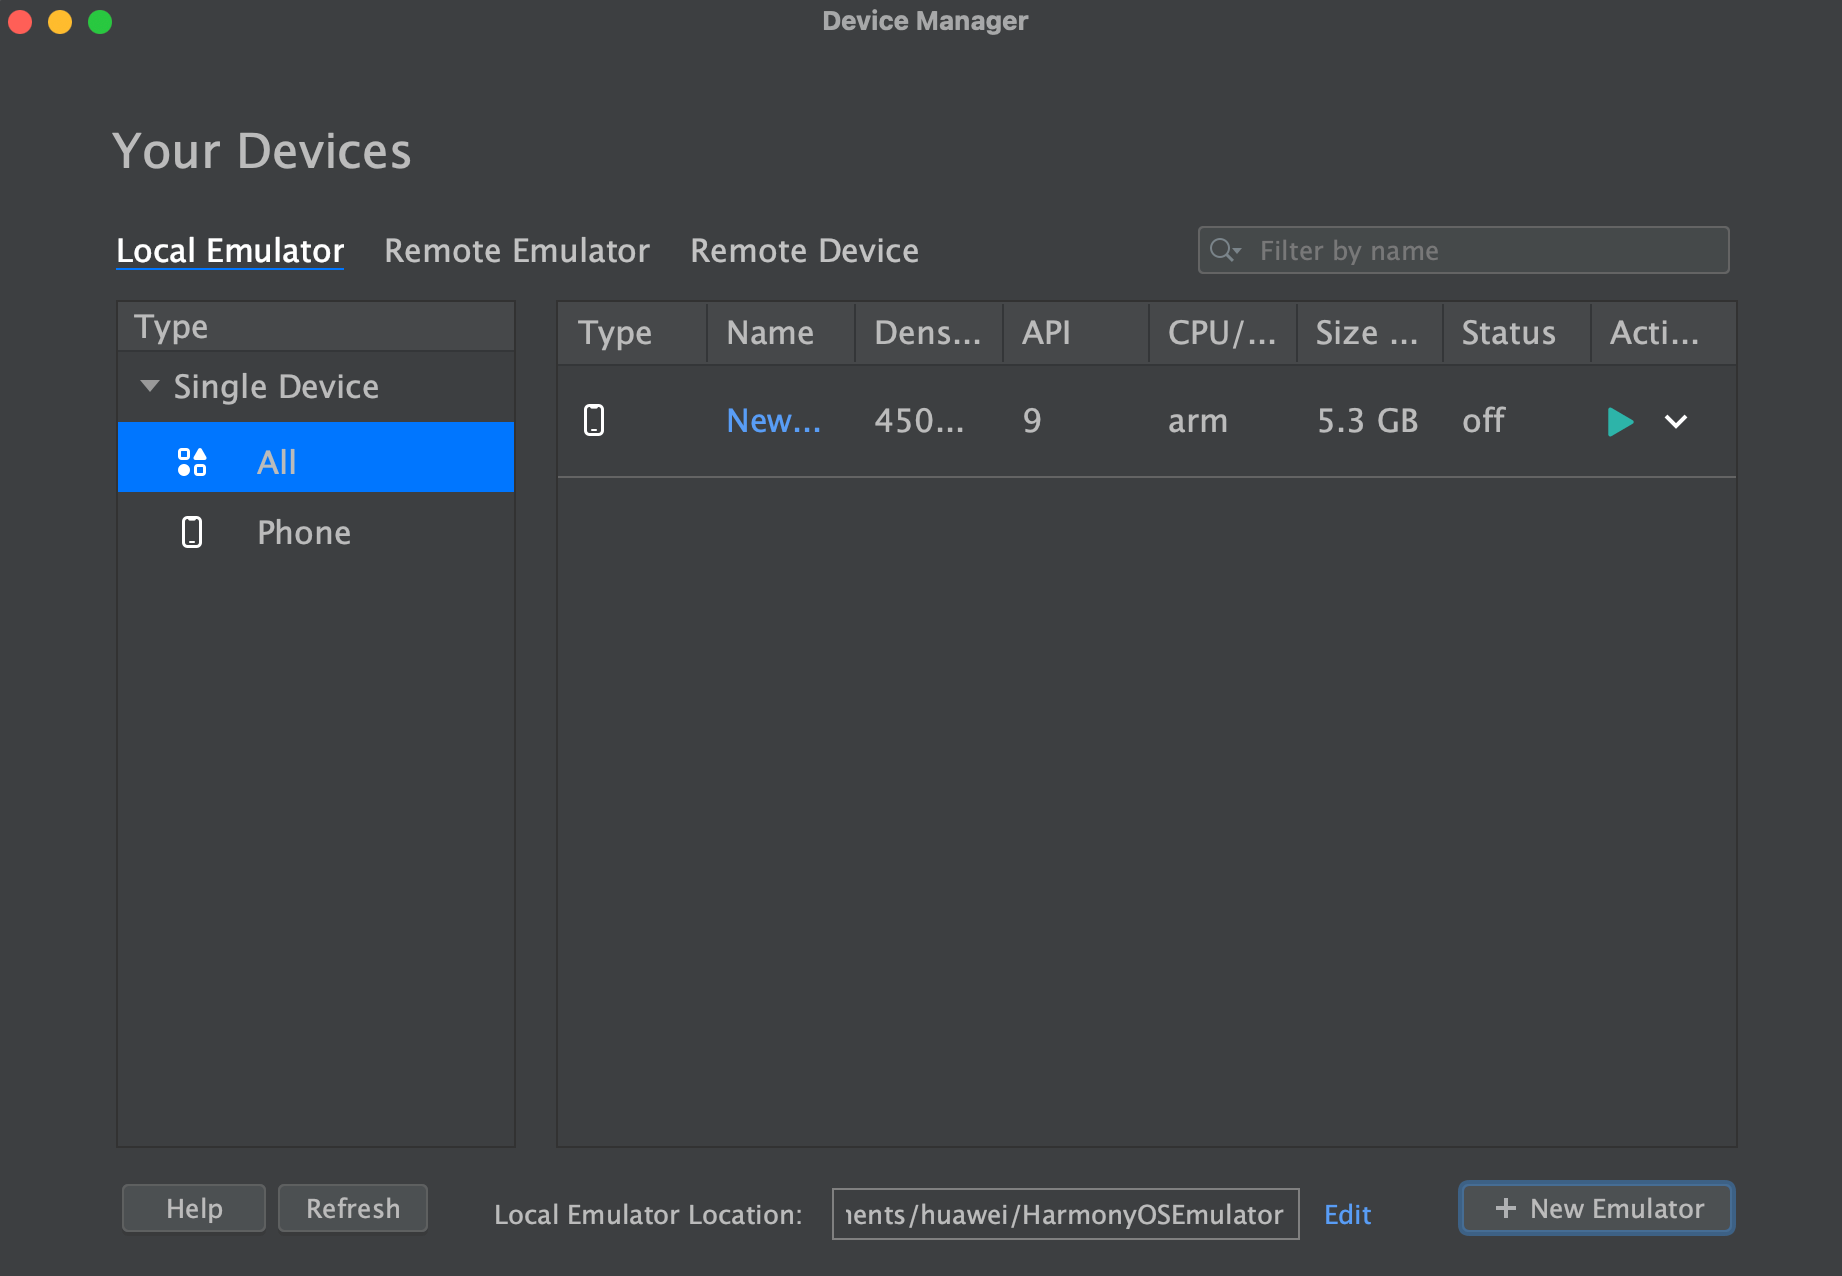Open the emulator name link starting with New
The image size is (1842, 1276).
pos(773,421)
